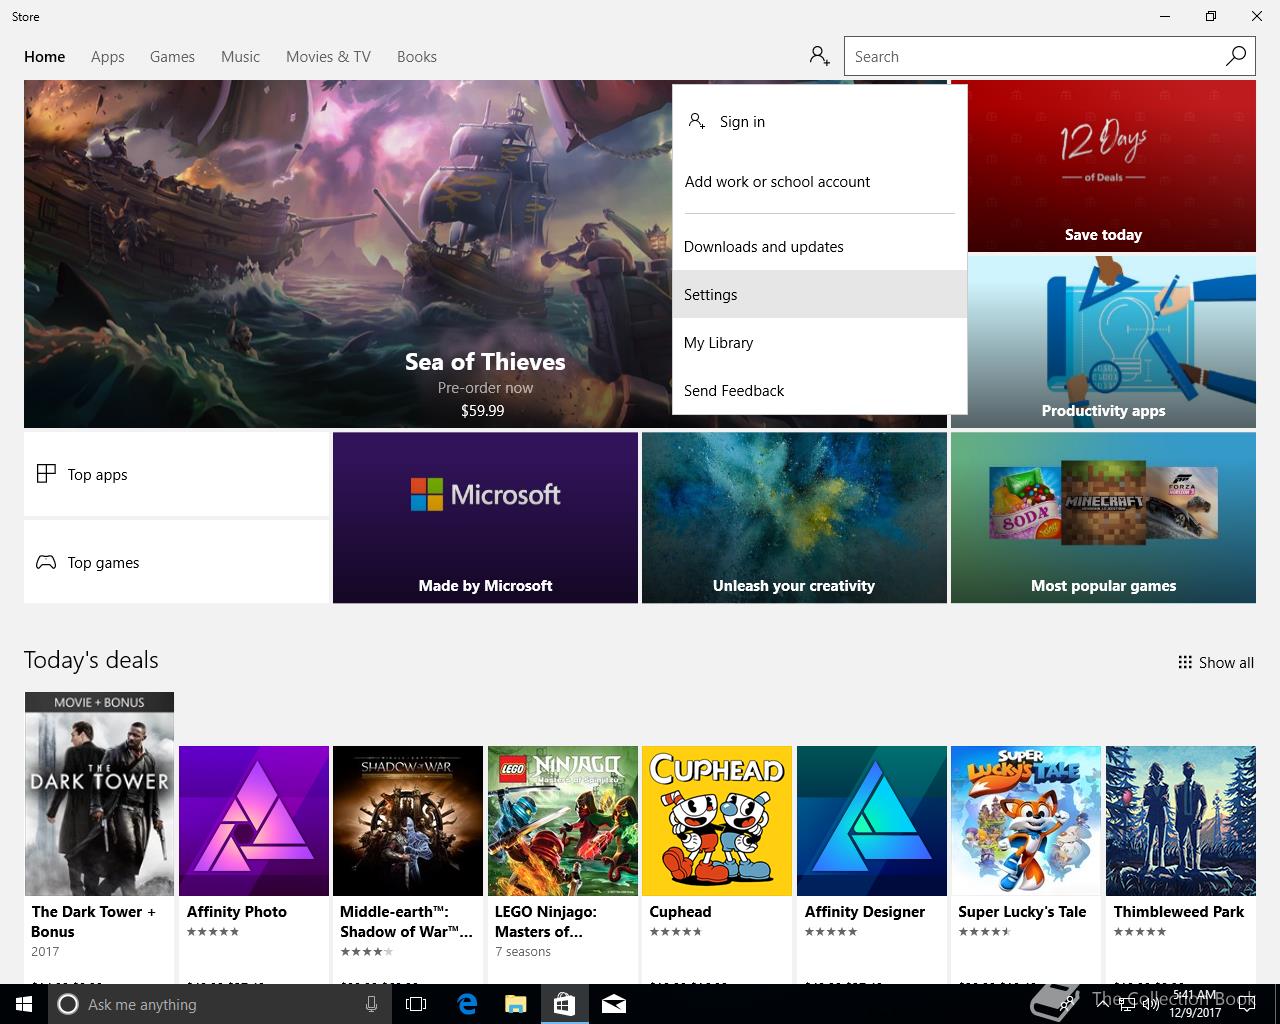Screen dimensions: 1280x1024
Task: Switch to the Books tab
Action: [417, 56]
